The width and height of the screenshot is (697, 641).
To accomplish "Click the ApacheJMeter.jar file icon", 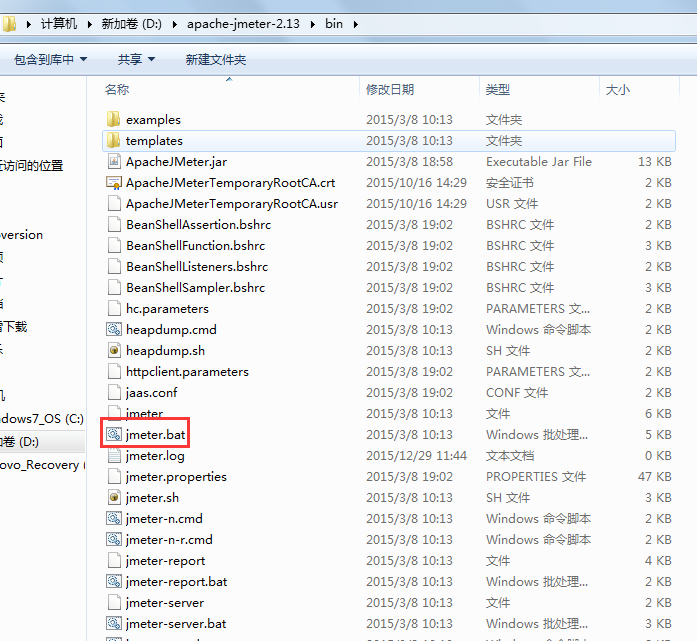I will 113,162.
